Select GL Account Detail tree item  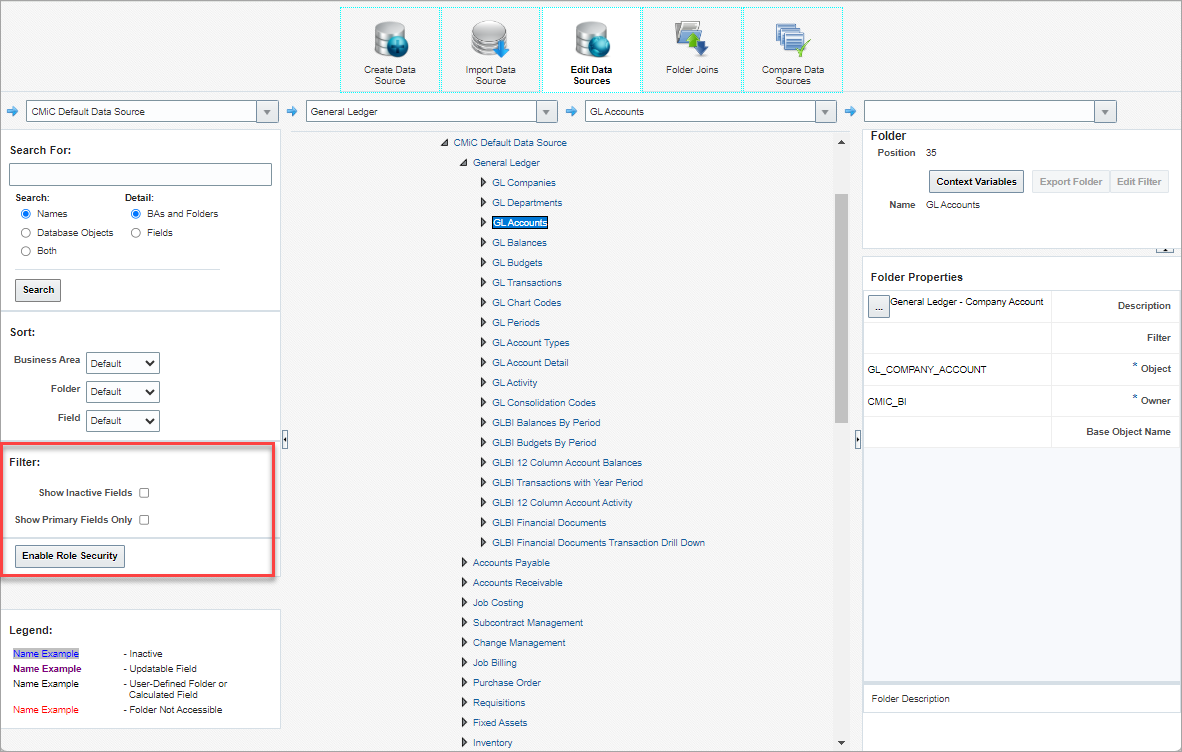530,362
